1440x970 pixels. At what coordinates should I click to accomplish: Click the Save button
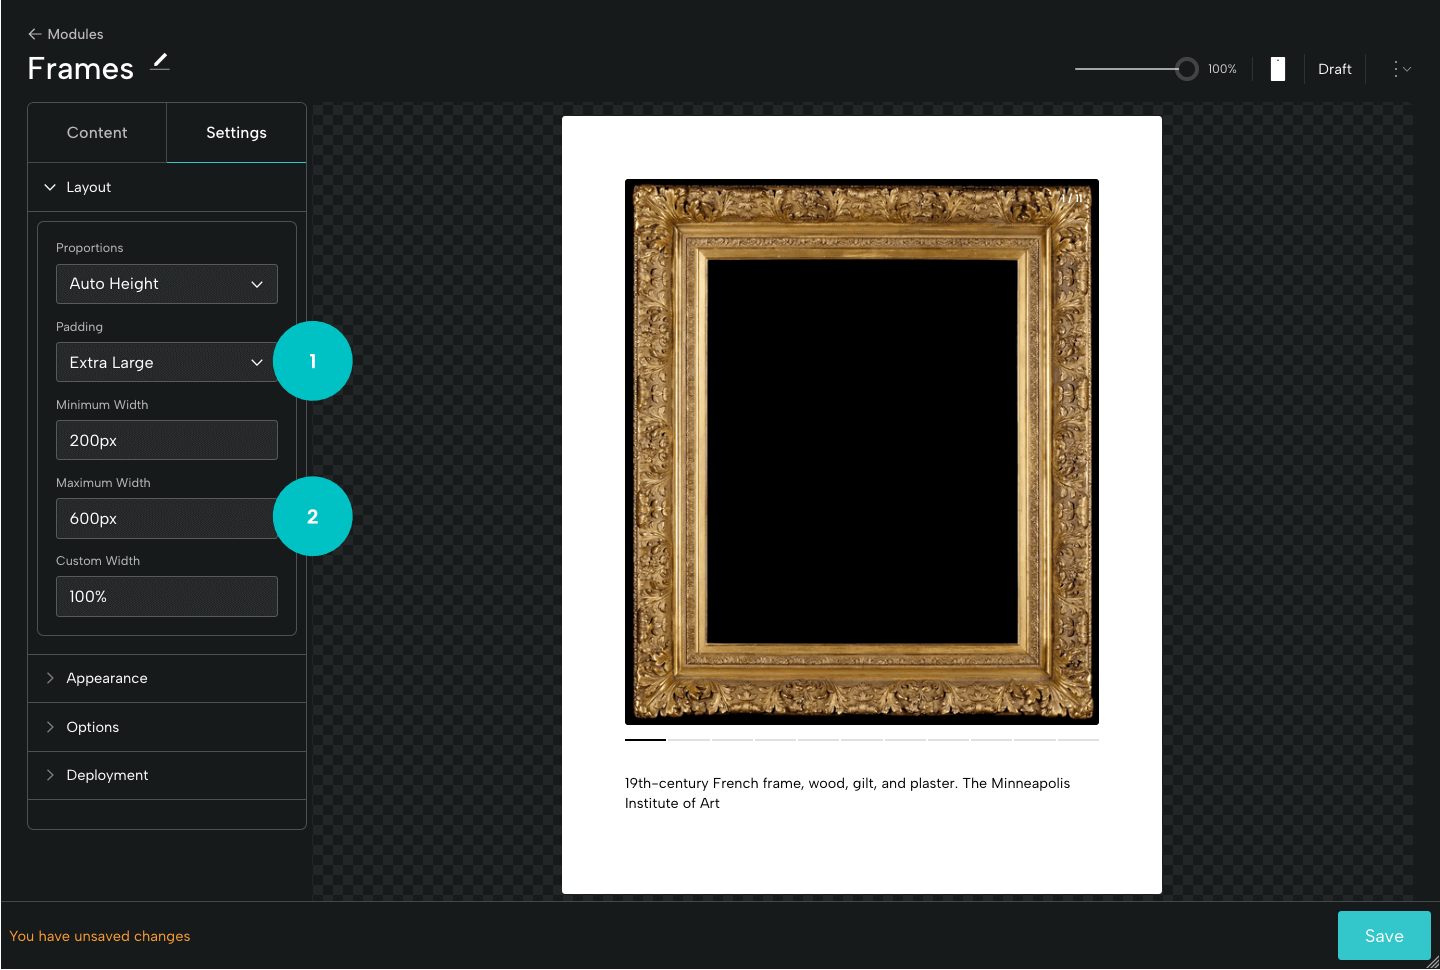point(1384,935)
